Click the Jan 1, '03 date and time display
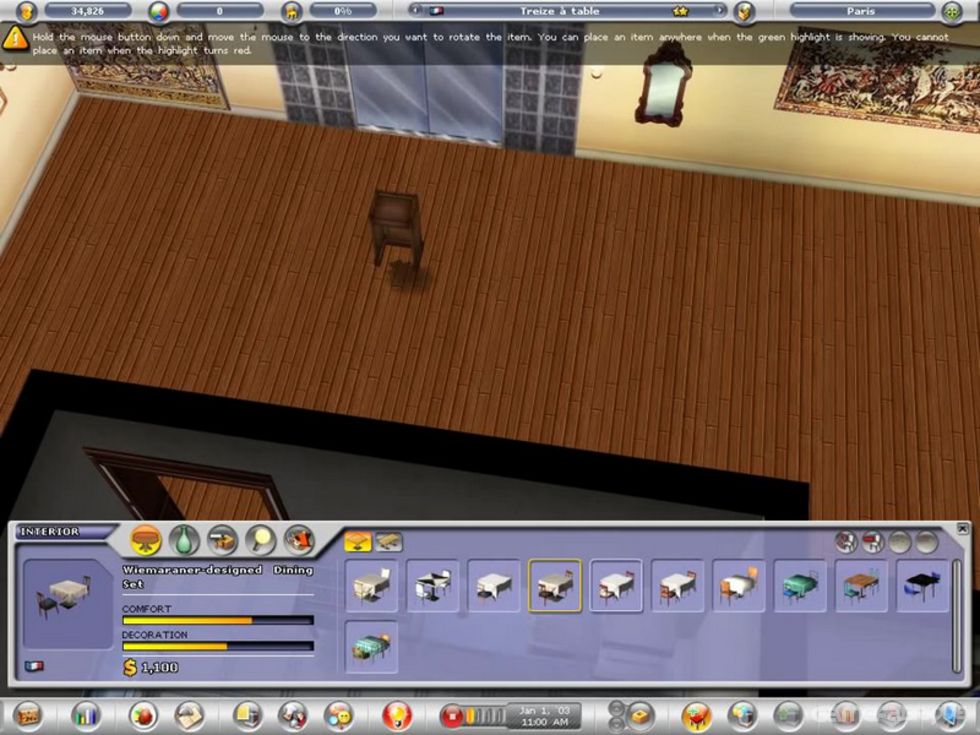980x735 pixels. click(x=544, y=716)
